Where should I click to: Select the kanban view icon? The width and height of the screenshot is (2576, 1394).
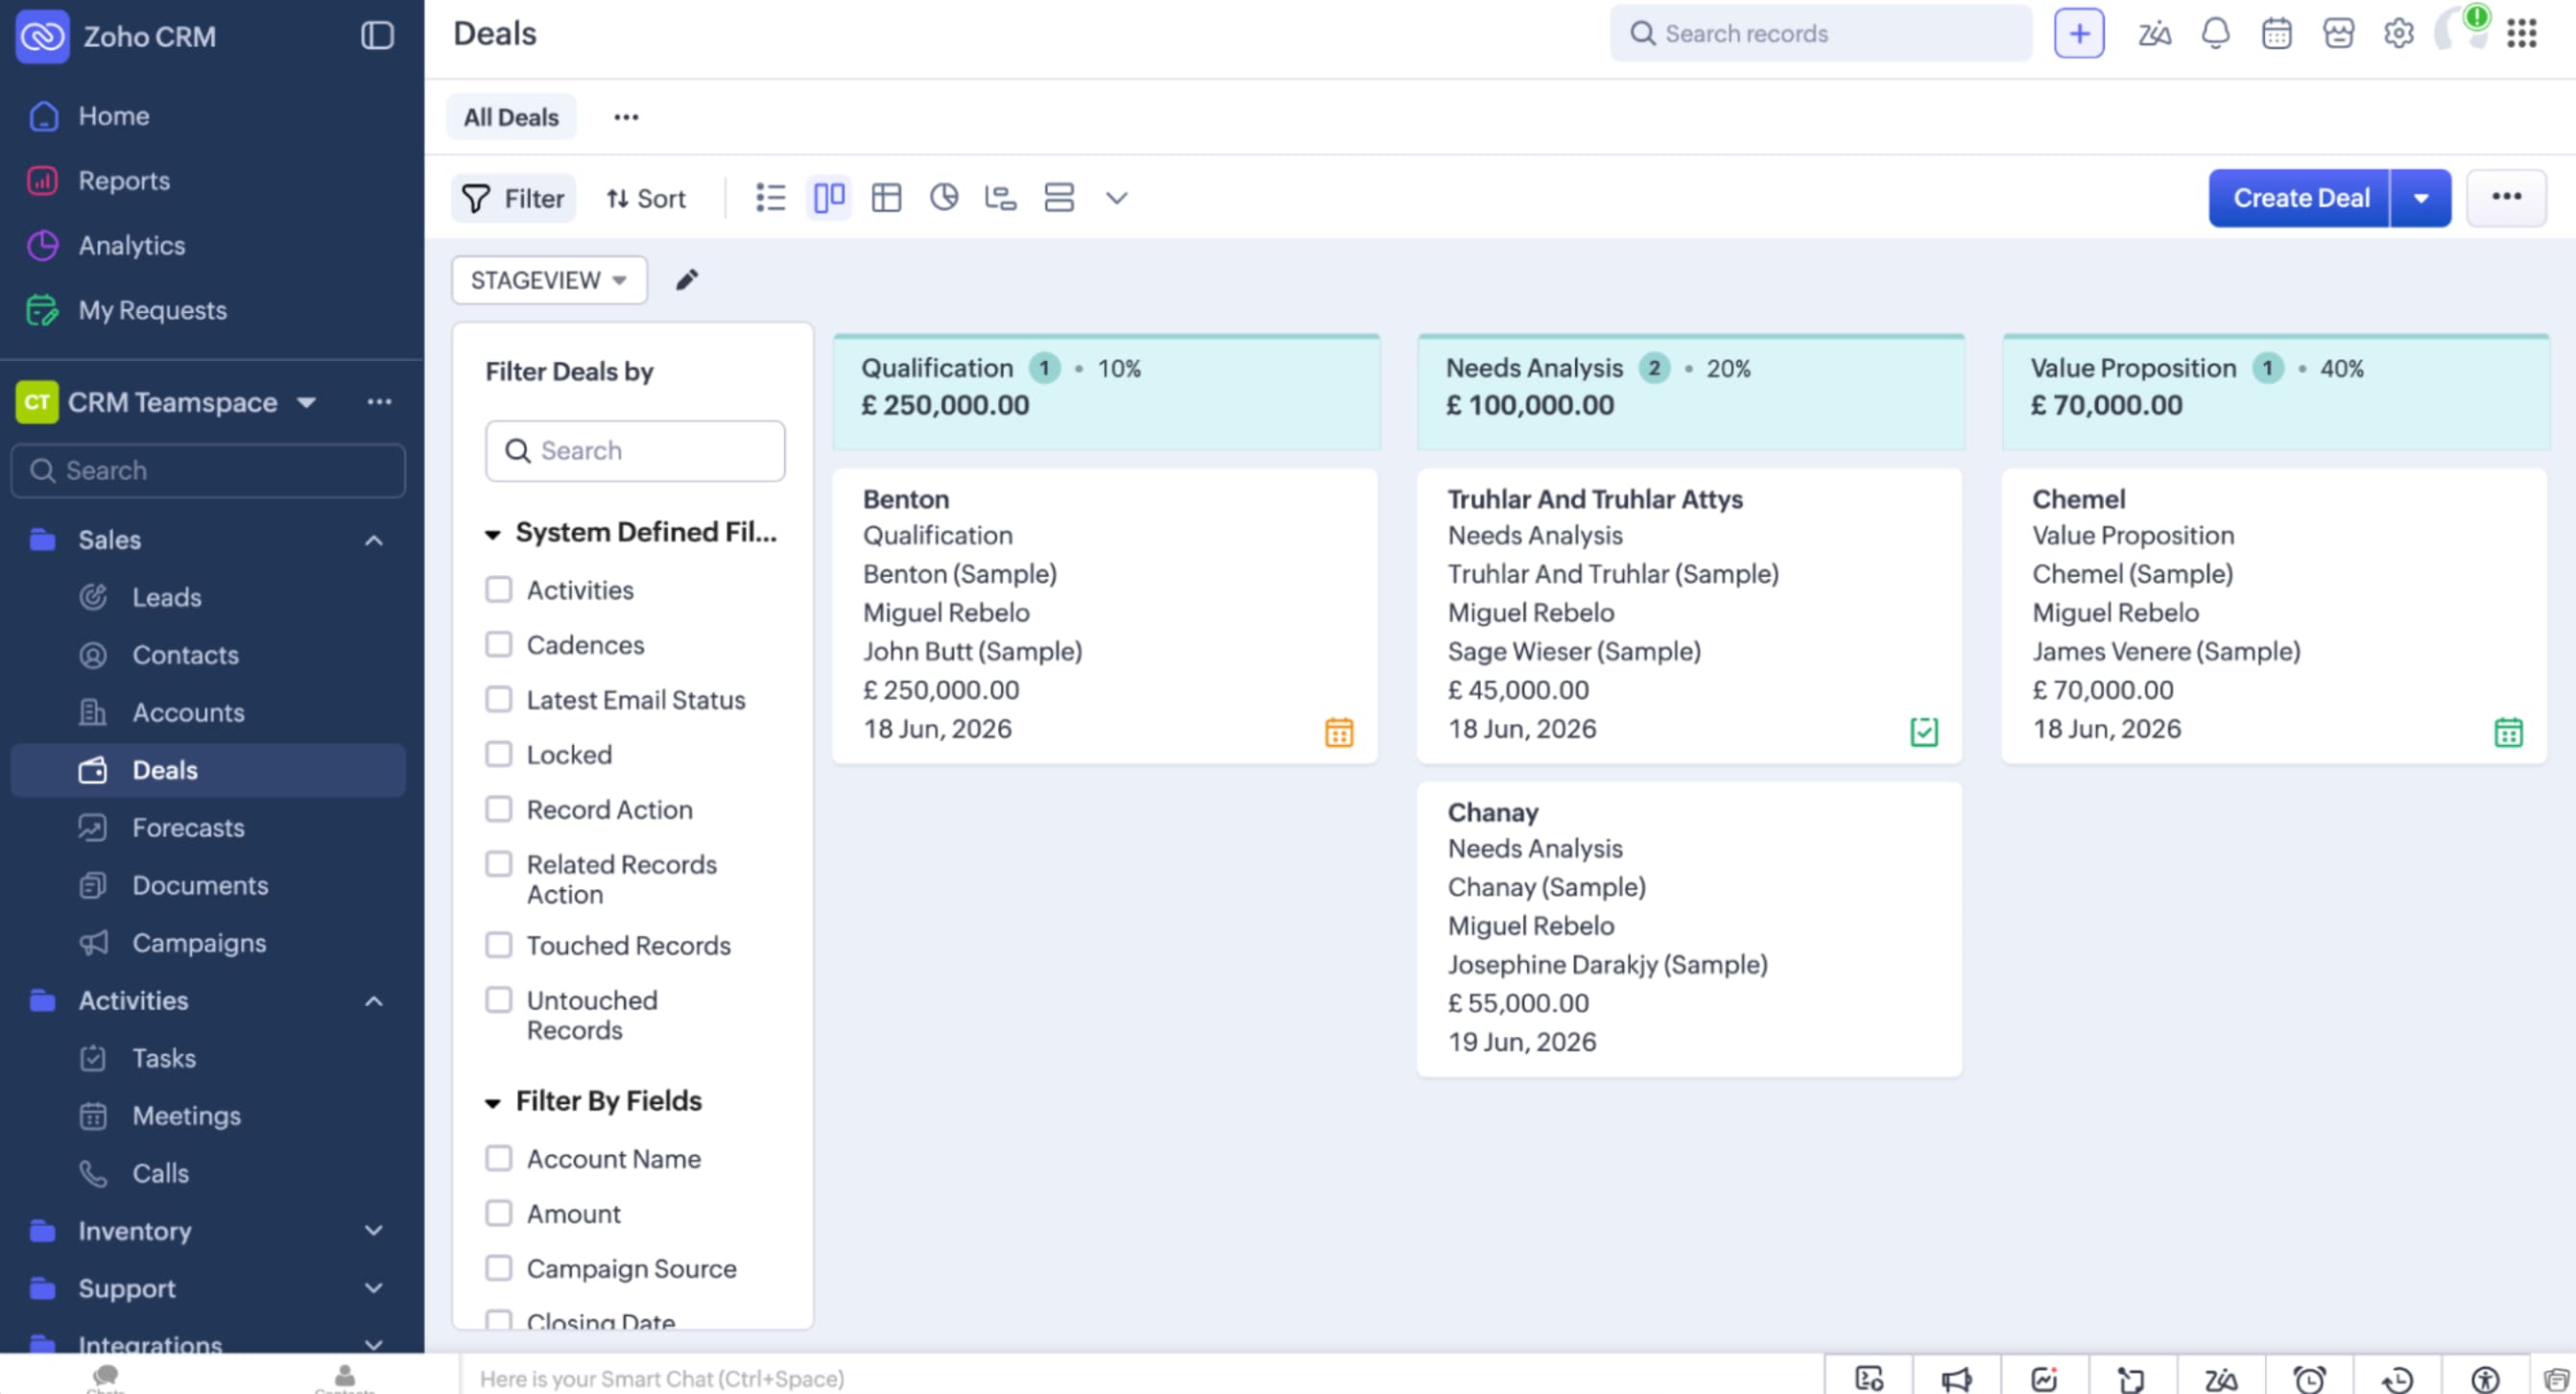click(828, 198)
